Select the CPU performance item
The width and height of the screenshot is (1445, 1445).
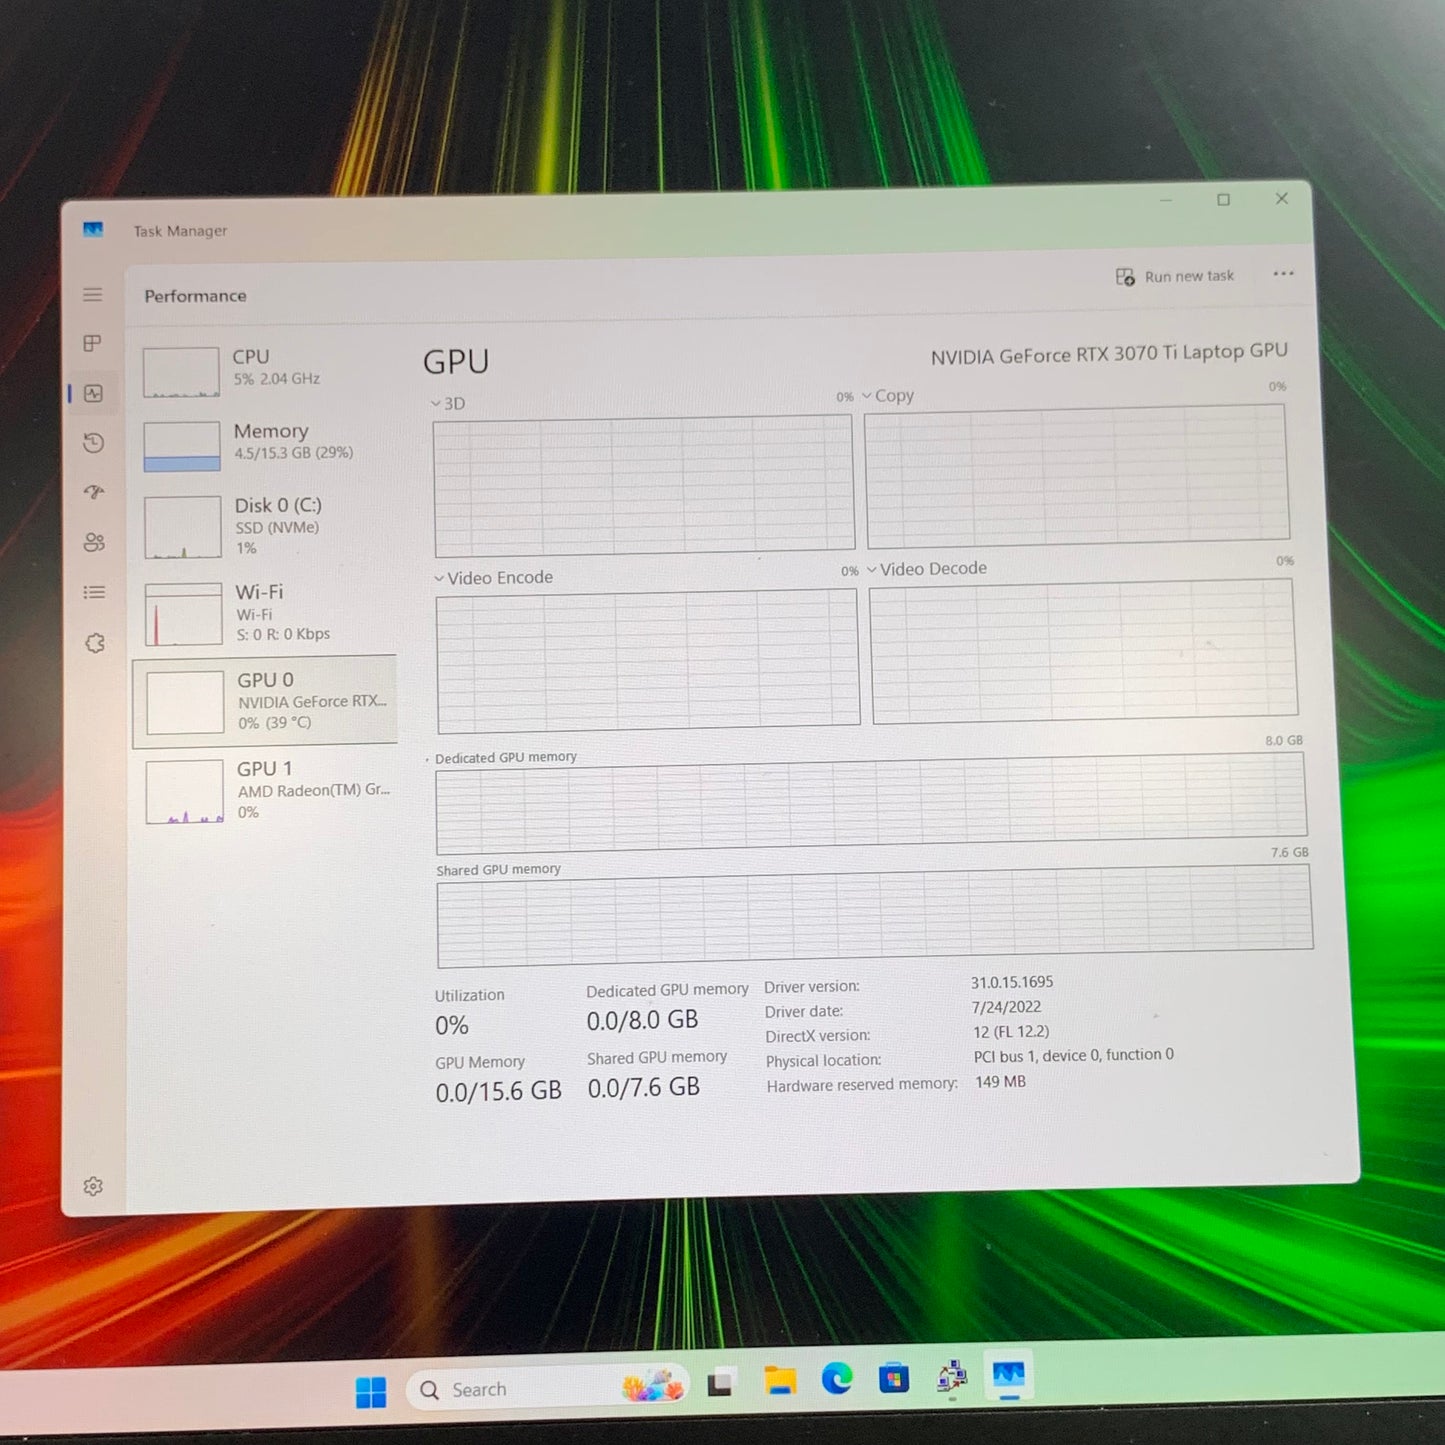[265, 371]
